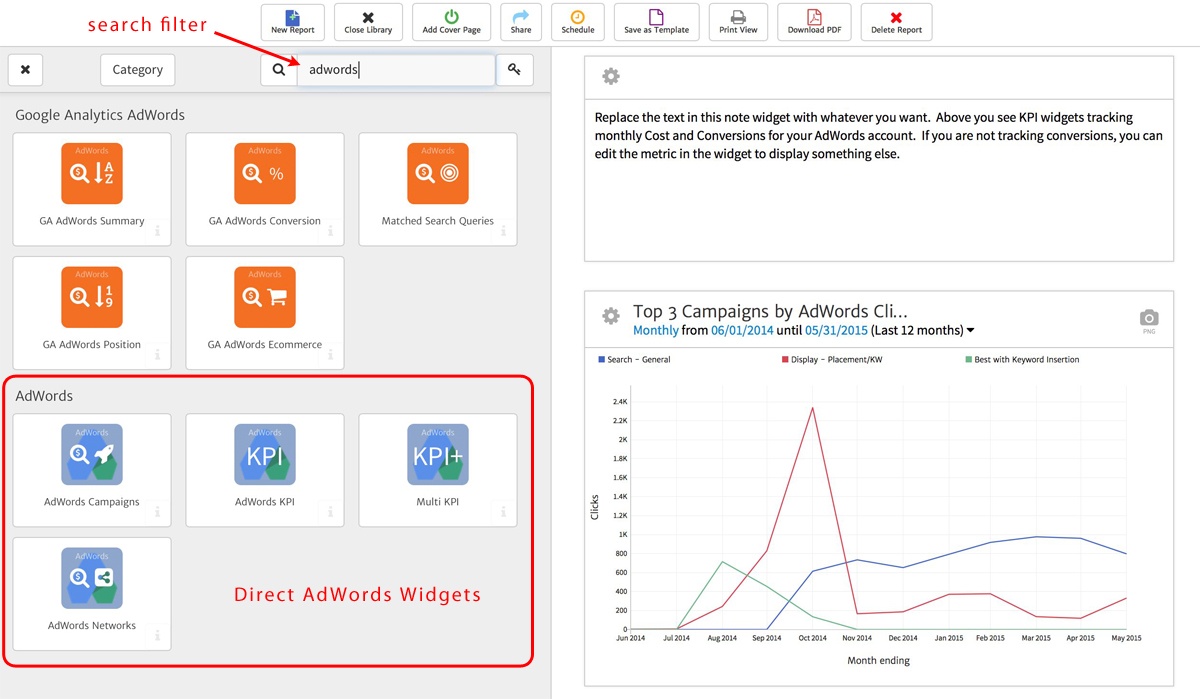Open the Share option
This screenshot has height=699, width=1200.
[521, 22]
